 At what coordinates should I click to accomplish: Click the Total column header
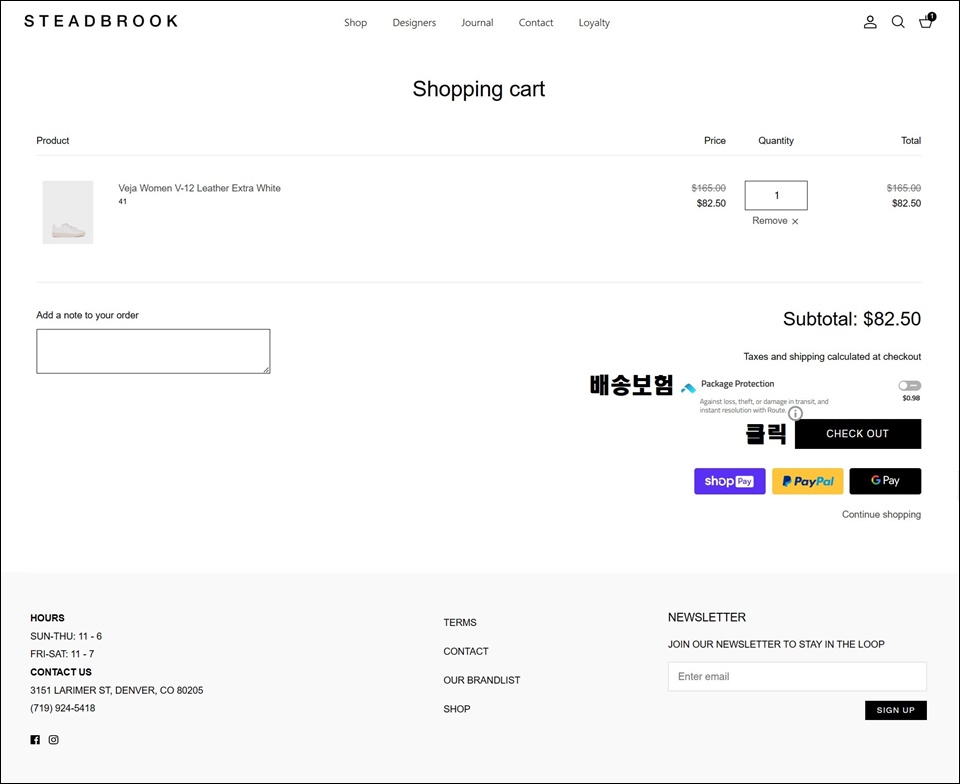(911, 141)
